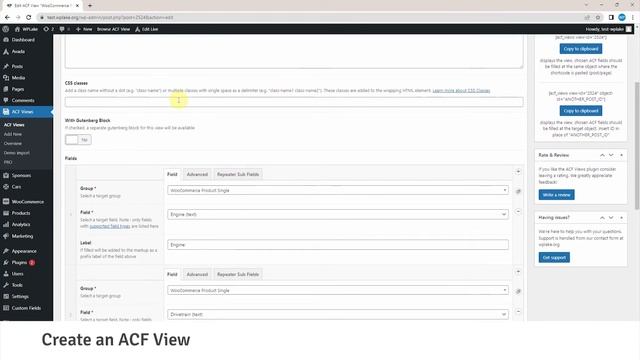The height and width of the screenshot is (360, 640).
Task: Open the Products menu
Action: tap(20, 213)
